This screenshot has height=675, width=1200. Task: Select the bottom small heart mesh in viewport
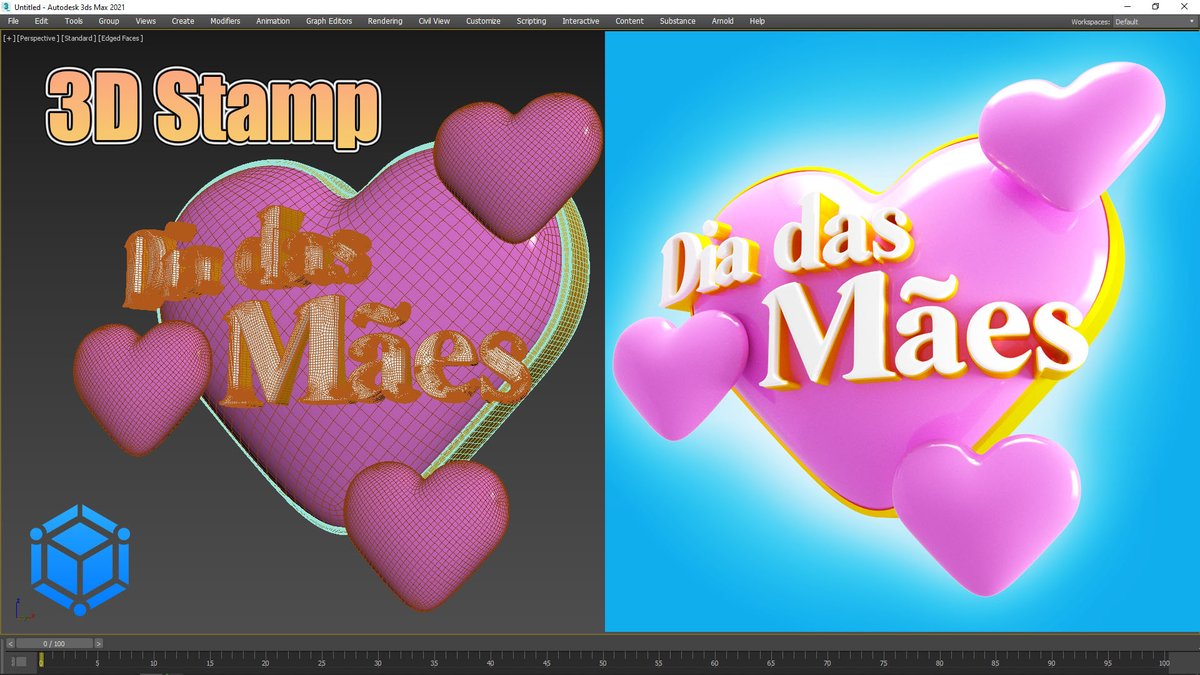tap(427, 535)
